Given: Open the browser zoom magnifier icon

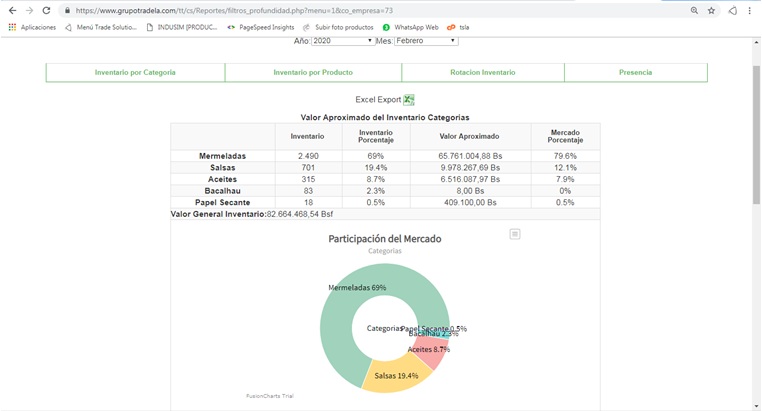Looking at the screenshot, I should click(x=694, y=11).
